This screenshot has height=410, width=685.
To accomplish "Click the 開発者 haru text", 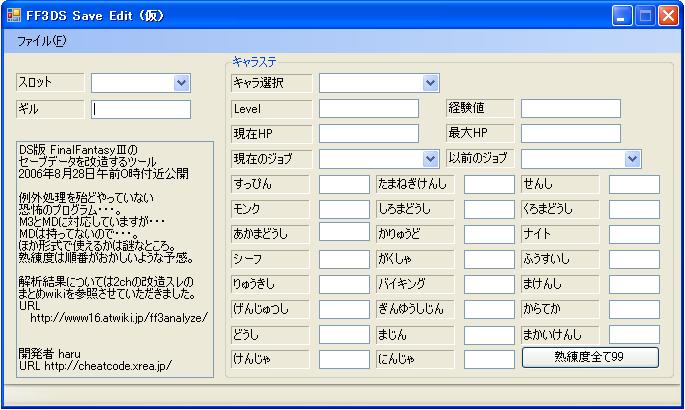I will click(49, 354).
